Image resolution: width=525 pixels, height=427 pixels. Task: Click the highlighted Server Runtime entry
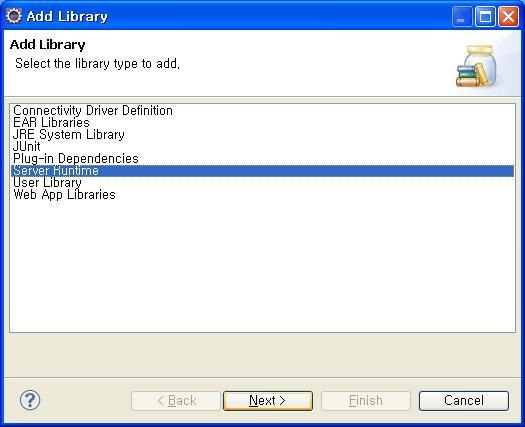tap(262, 171)
